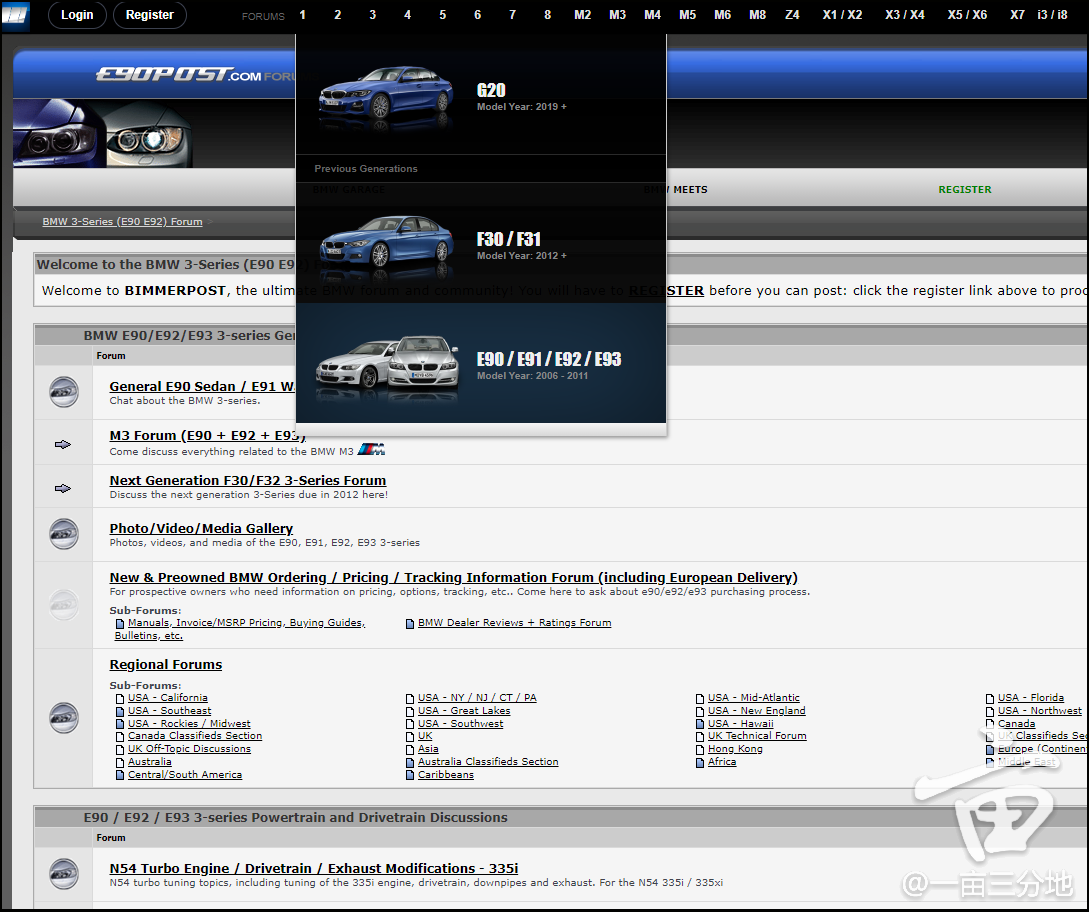Click the Regional Forums status icon
The image size is (1089, 912).
point(64,718)
